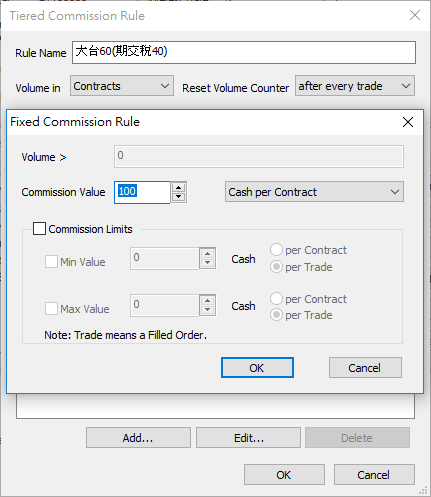The height and width of the screenshot is (497, 431).
Task: Open the Cash per Contract dropdown
Action: (x=314, y=192)
